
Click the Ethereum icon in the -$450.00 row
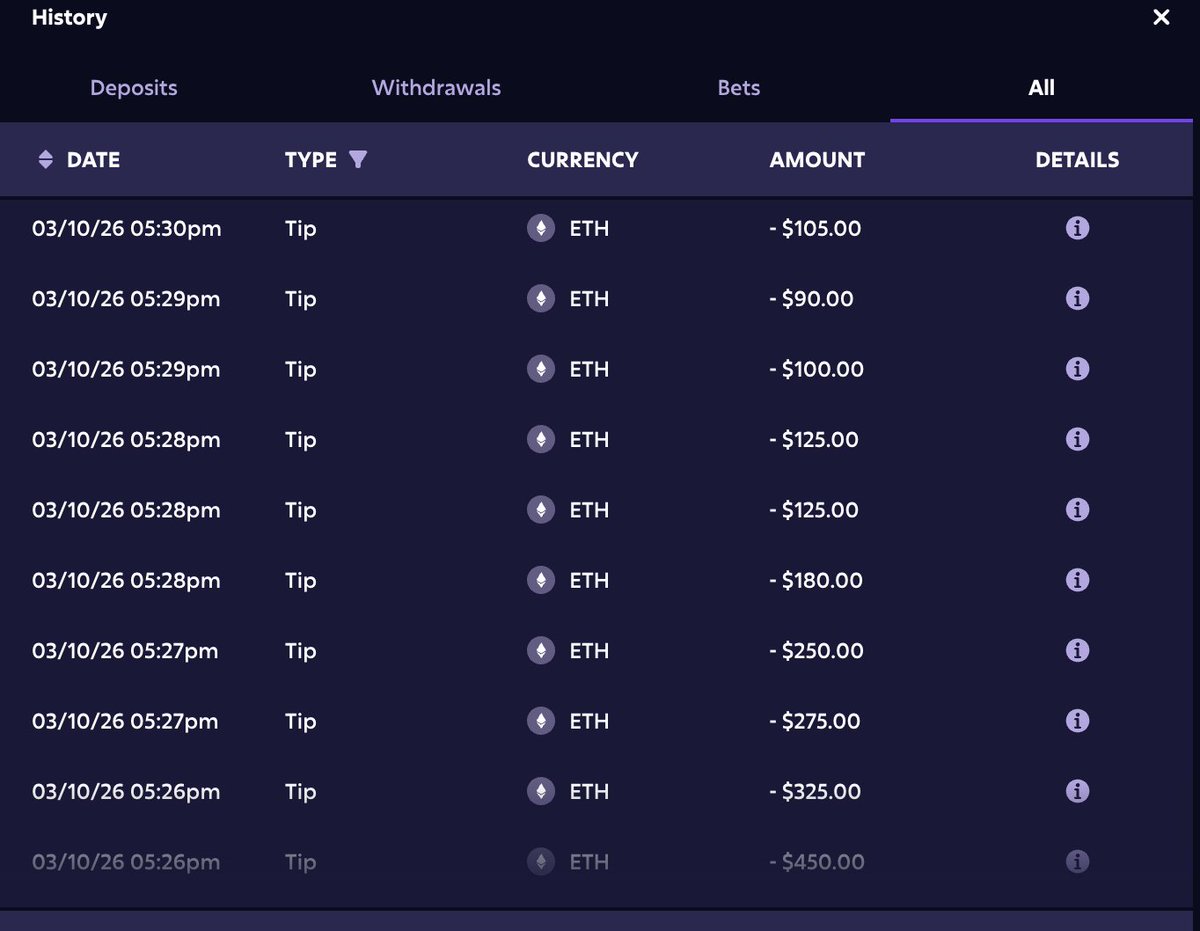[541, 862]
